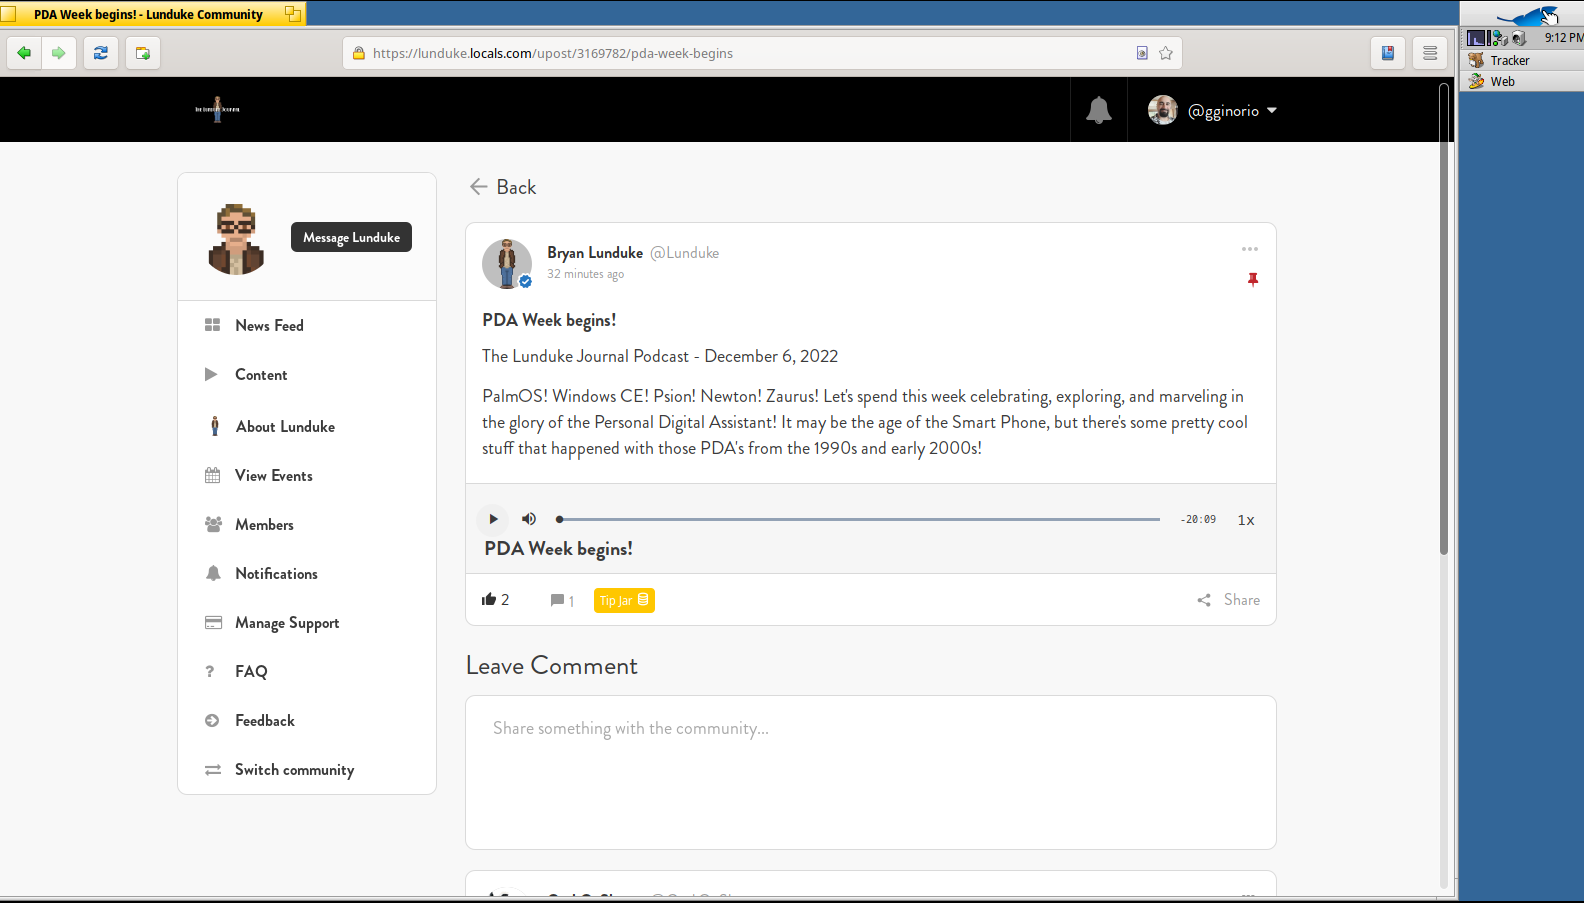
Task: Click the notification bell icon
Action: coord(1099,110)
